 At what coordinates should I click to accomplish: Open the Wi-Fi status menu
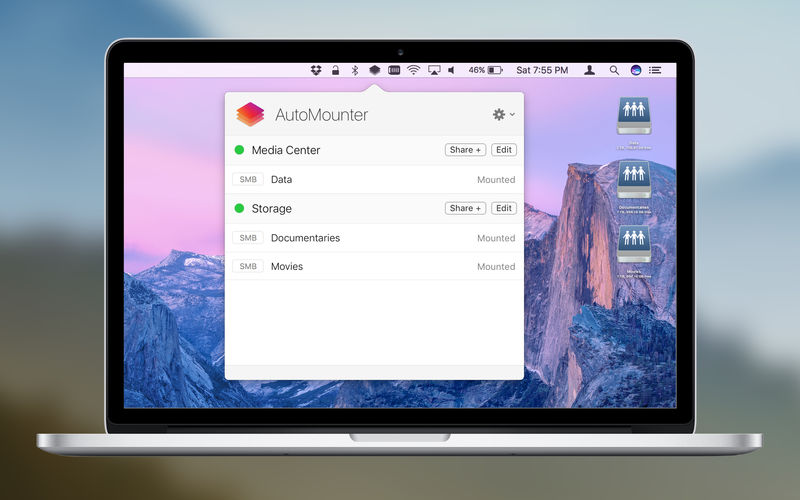pos(413,71)
